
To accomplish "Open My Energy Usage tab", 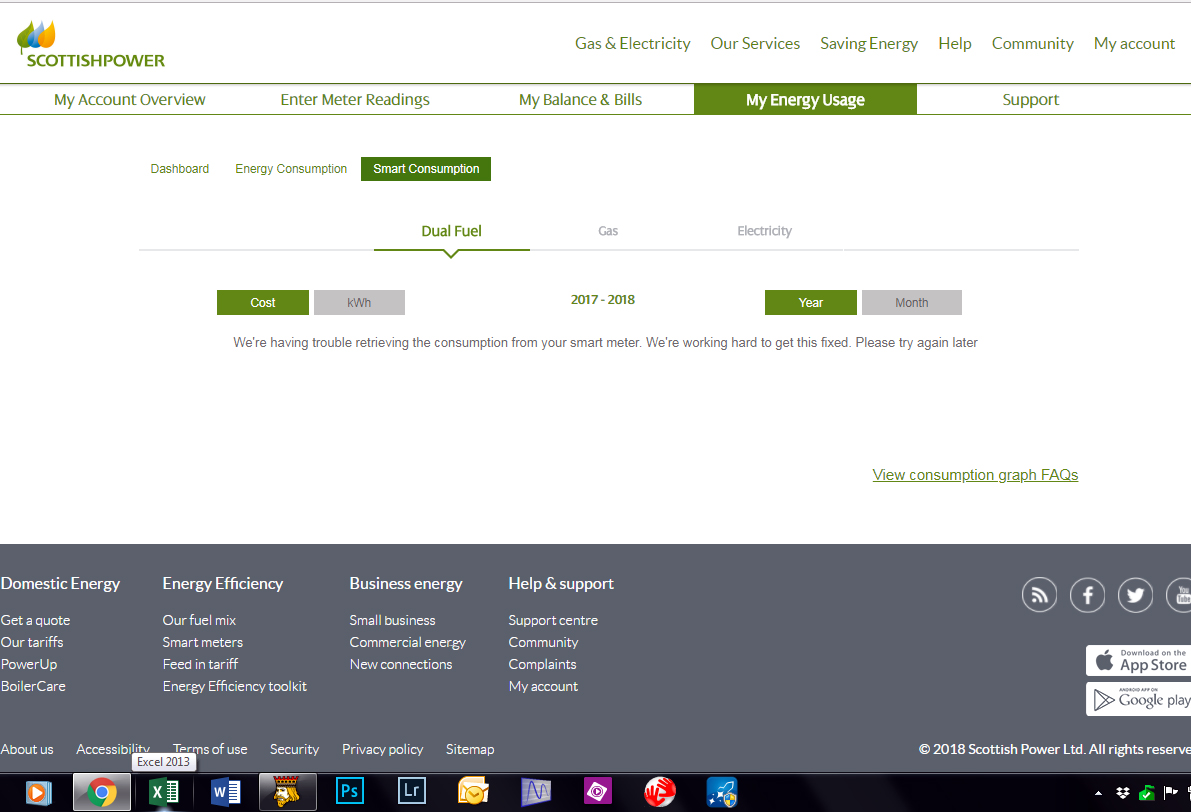I will point(805,100).
